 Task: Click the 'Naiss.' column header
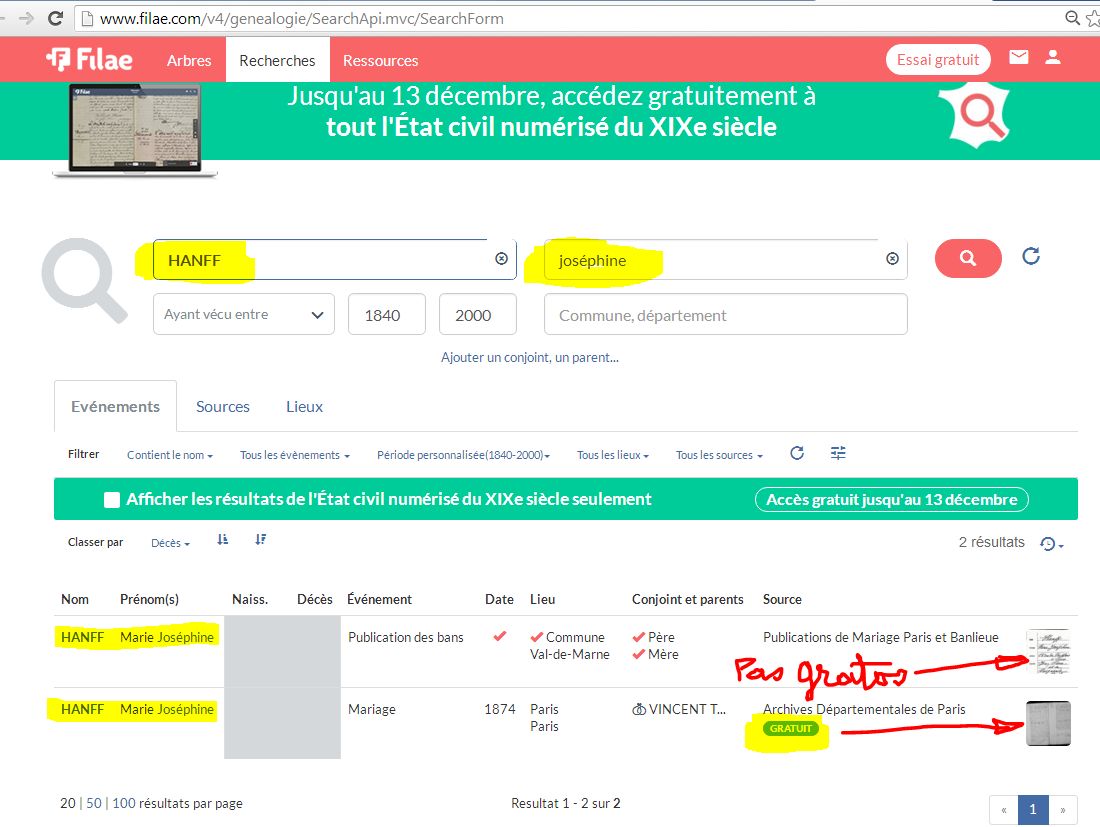[250, 599]
